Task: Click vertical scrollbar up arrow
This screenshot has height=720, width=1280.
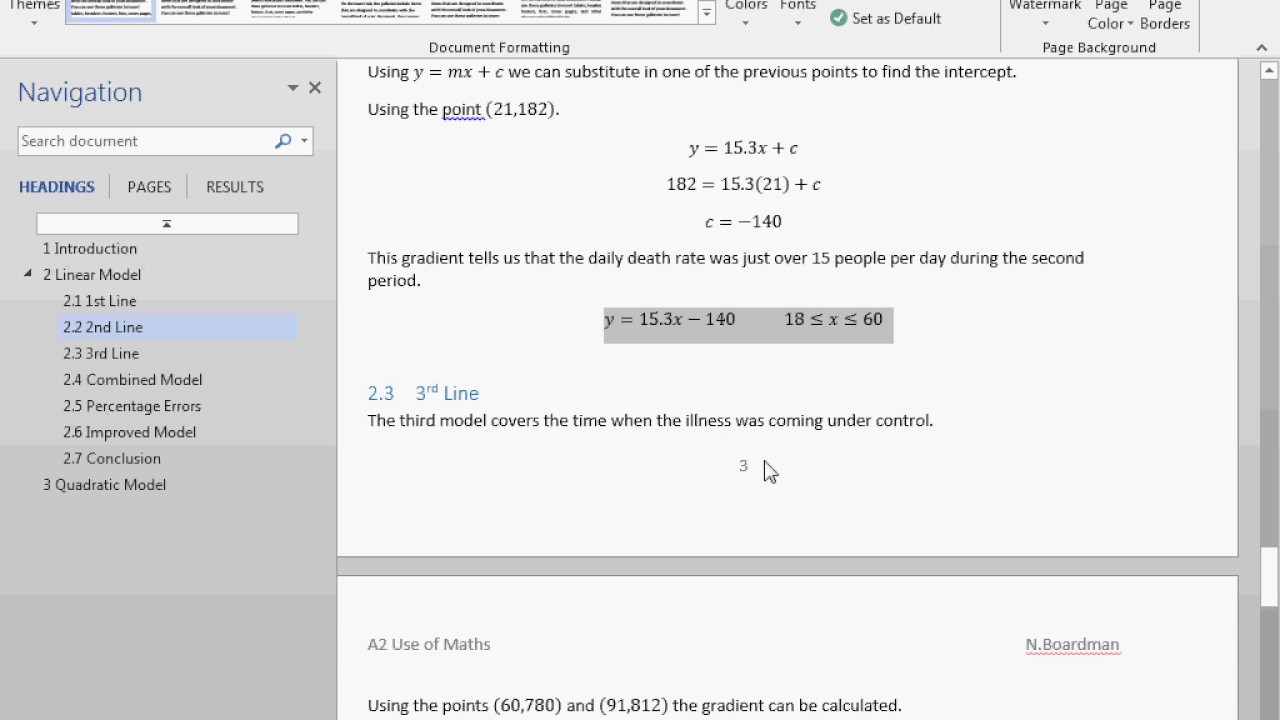Action: pos(1269,71)
